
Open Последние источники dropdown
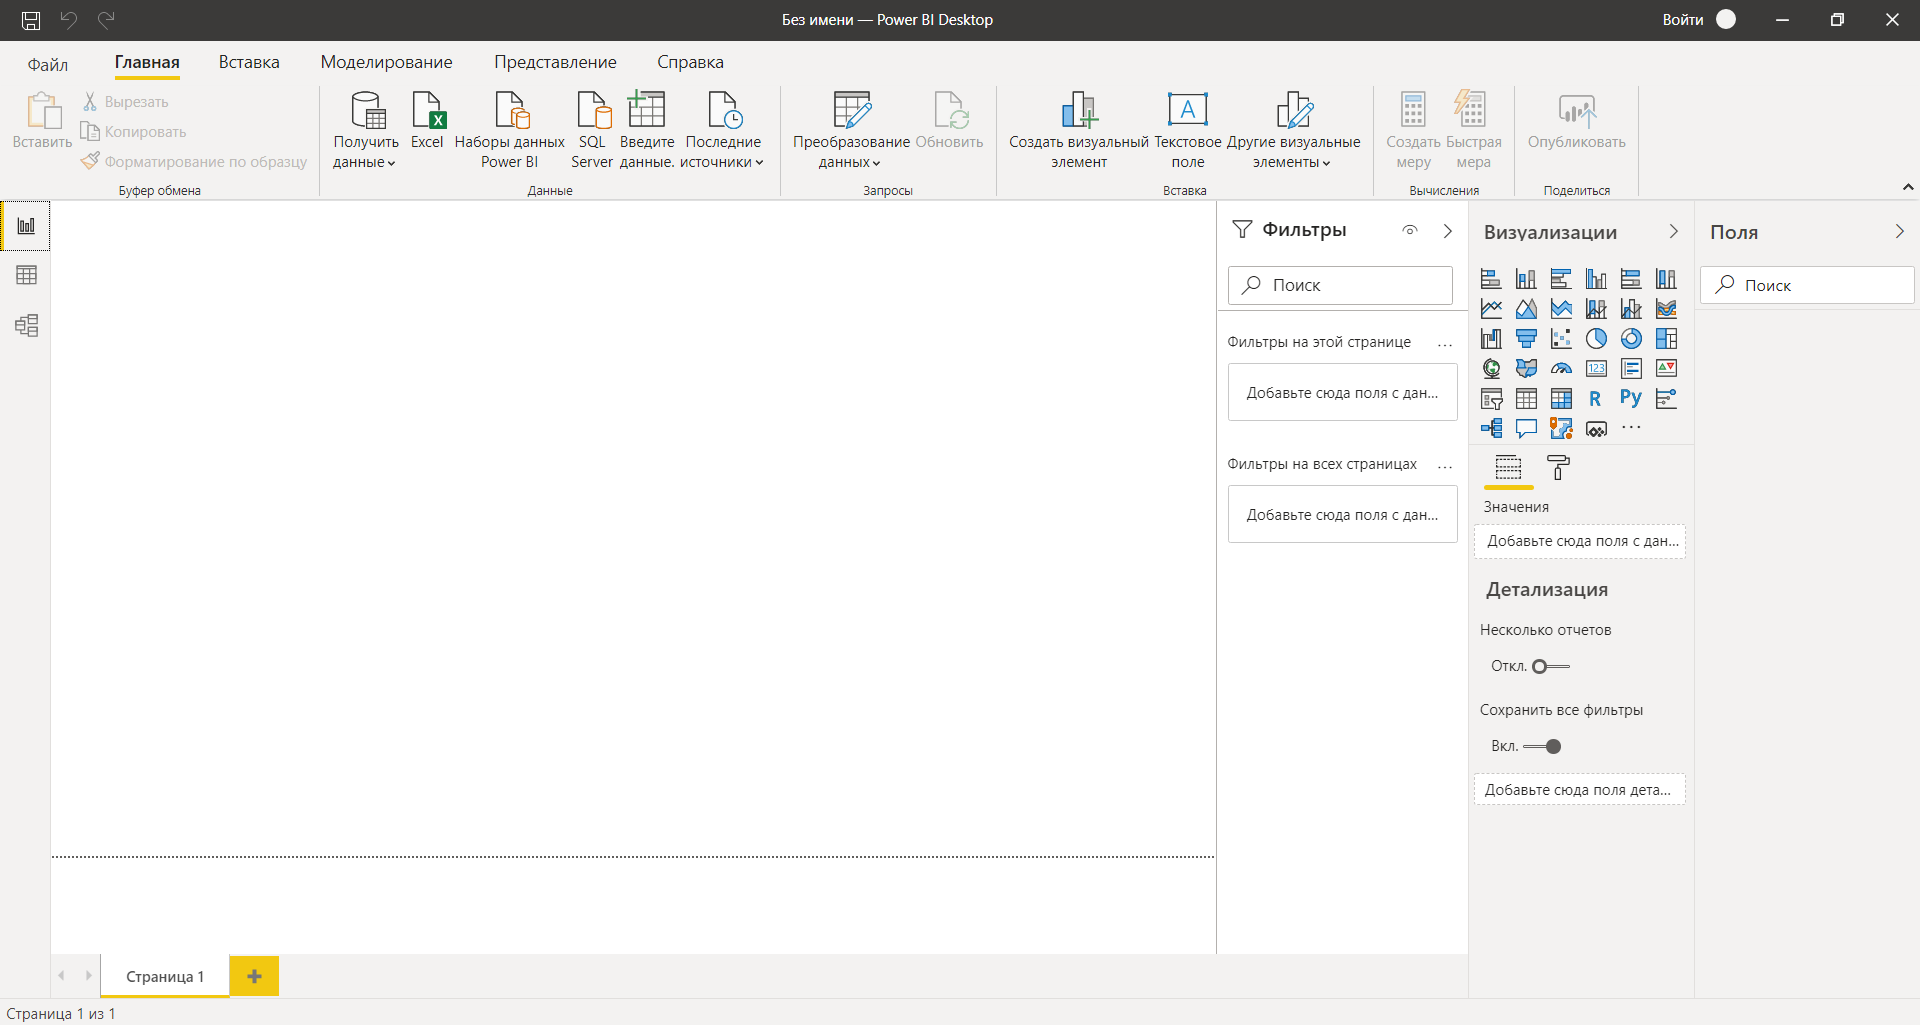pyautogui.click(x=723, y=130)
